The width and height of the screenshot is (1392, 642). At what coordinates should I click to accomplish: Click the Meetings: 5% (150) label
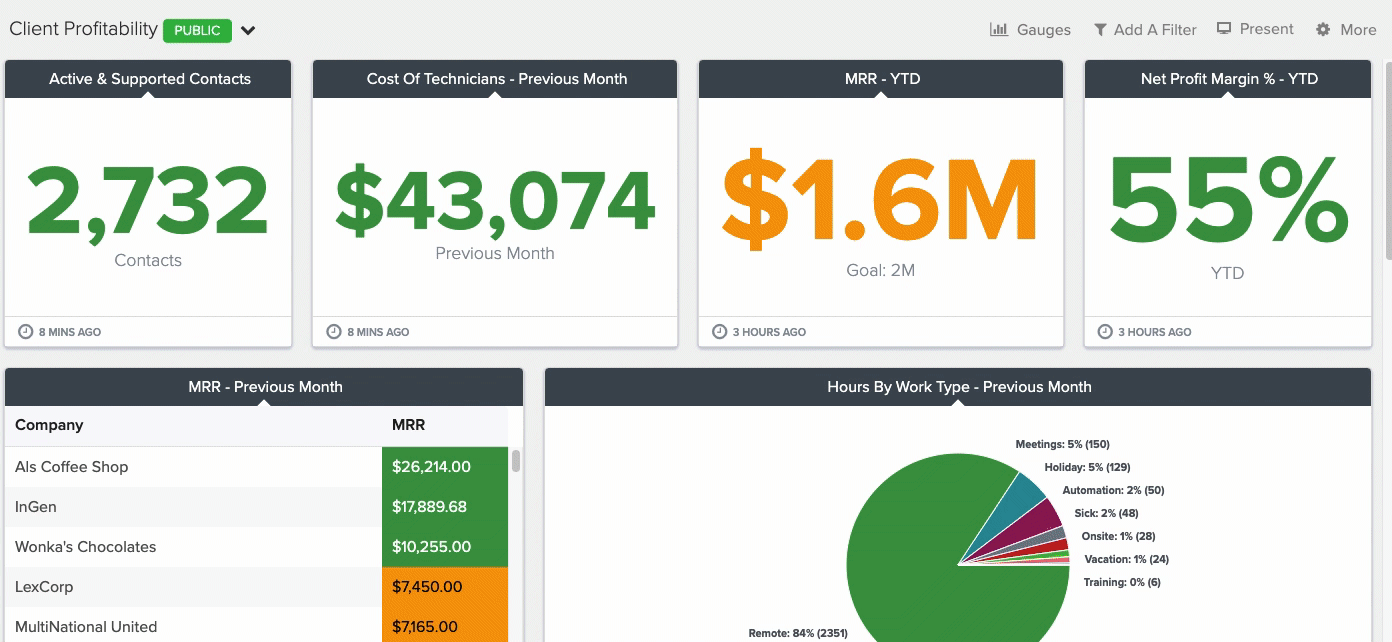tap(1062, 444)
